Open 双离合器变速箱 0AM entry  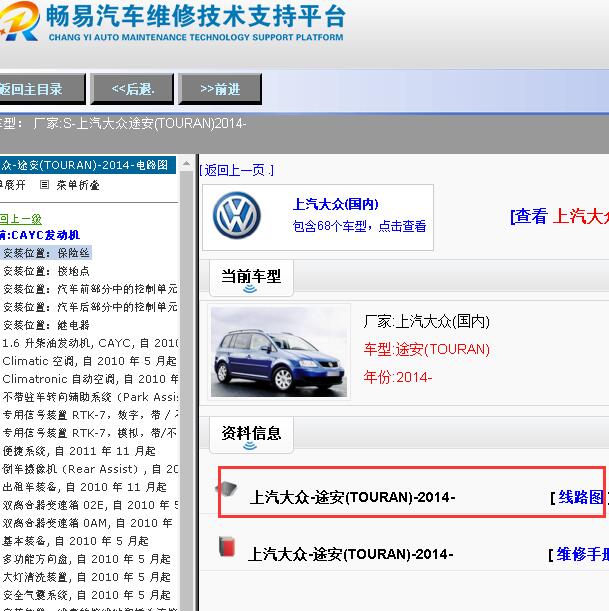coord(87,523)
